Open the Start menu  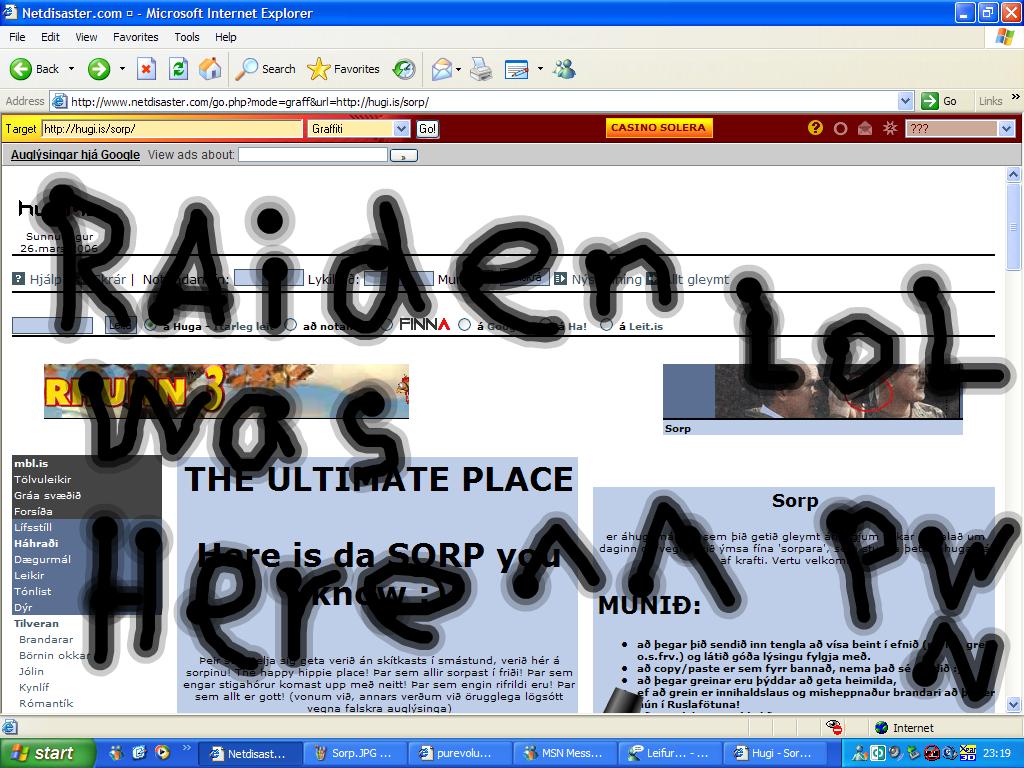tap(46, 753)
